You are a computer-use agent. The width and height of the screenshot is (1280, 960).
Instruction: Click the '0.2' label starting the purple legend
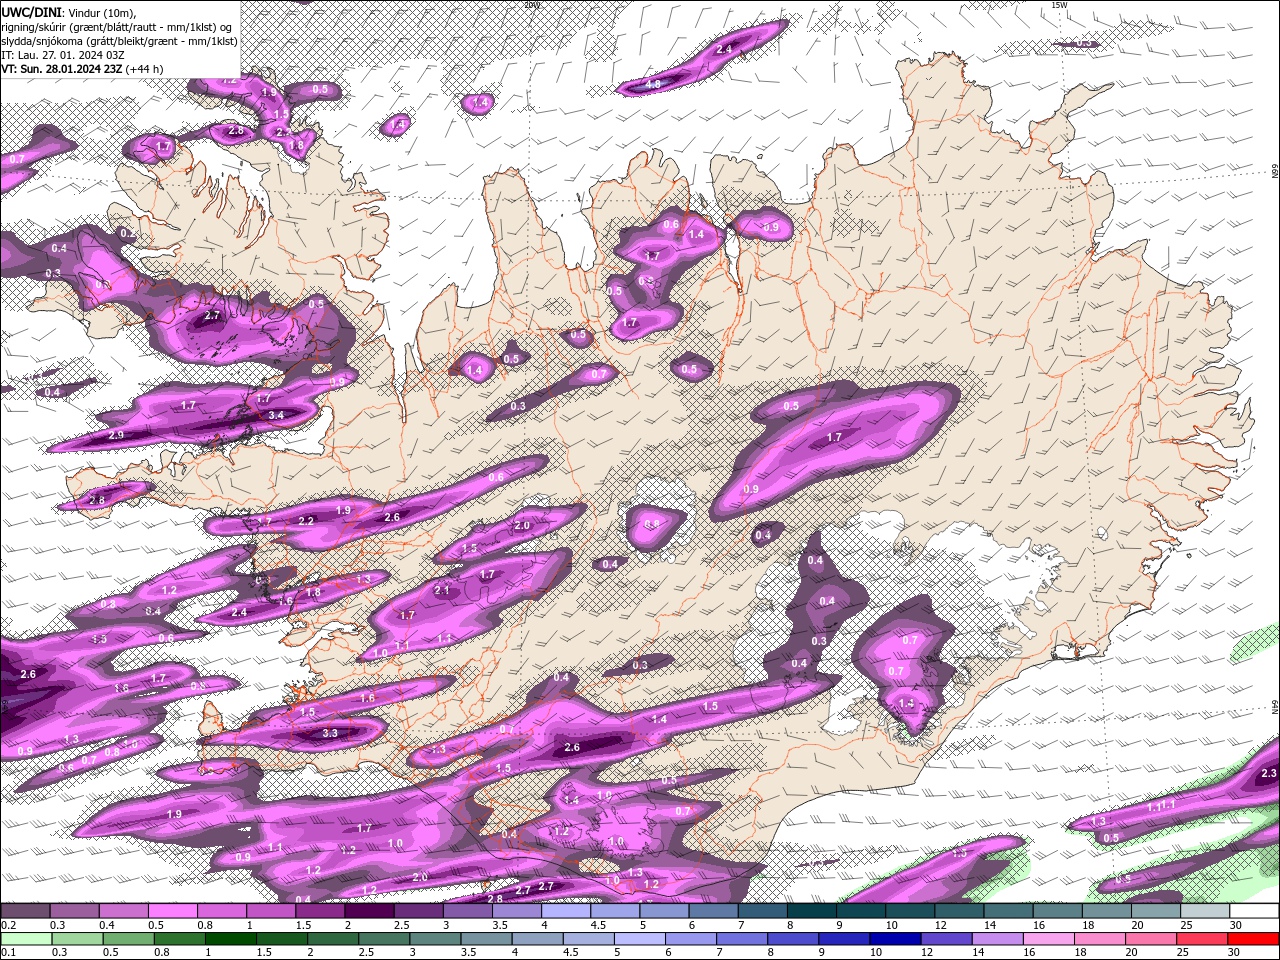point(8,925)
